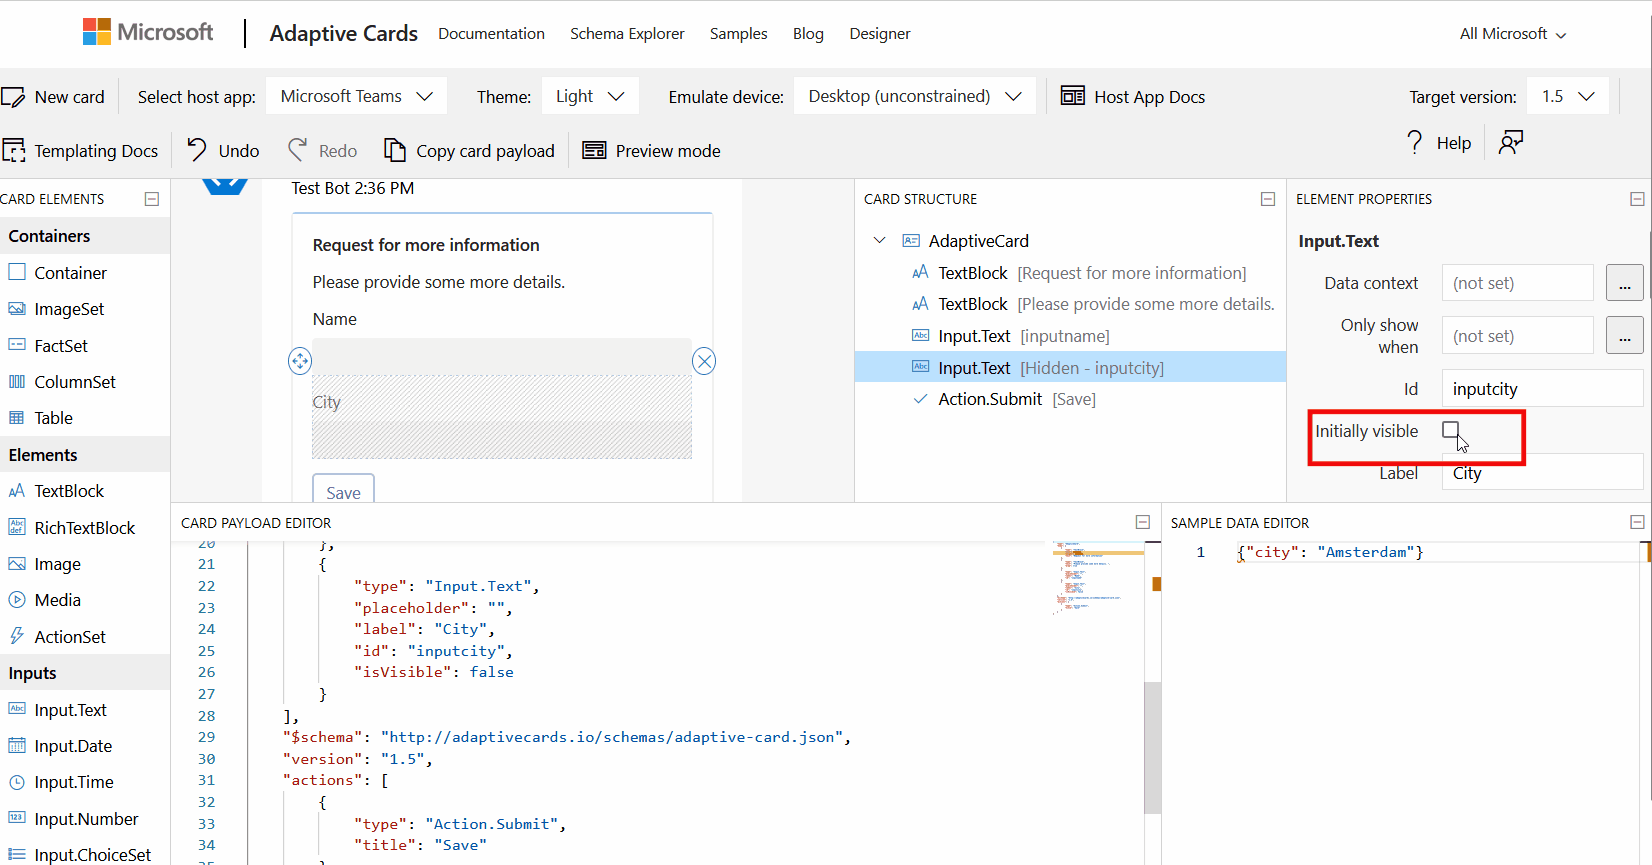Open the Blog nav item
The width and height of the screenshot is (1652, 865).
tap(808, 34)
